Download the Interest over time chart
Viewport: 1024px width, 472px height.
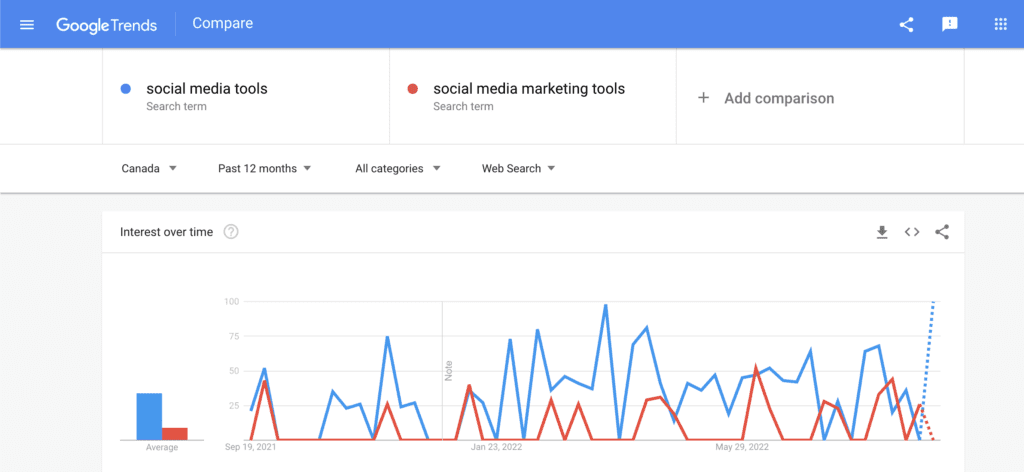point(882,232)
